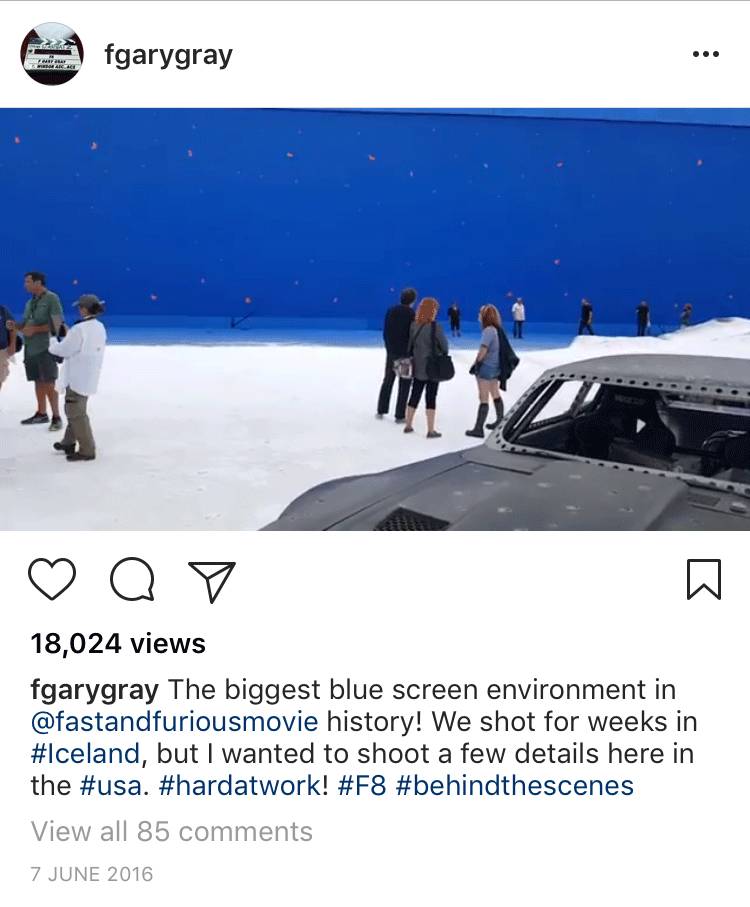Open the 18,024 views count
Image resolution: width=750 pixels, height=907 pixels.
coord(118,644)
